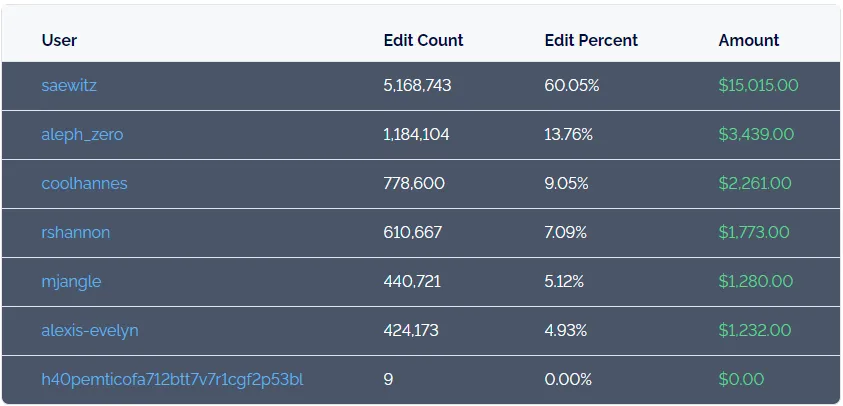
Task: Click the Edit Count column header
Action: coord(423,40)
